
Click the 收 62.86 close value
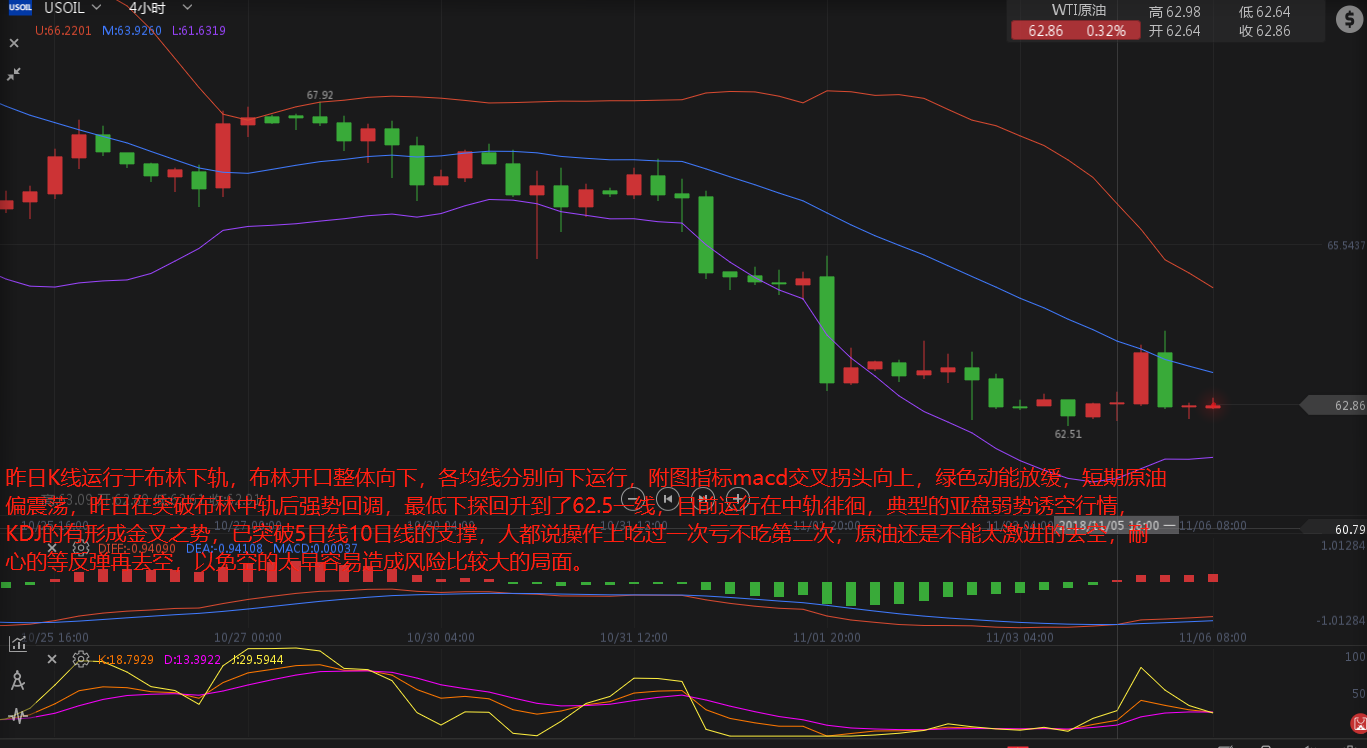pos(1264,31)
